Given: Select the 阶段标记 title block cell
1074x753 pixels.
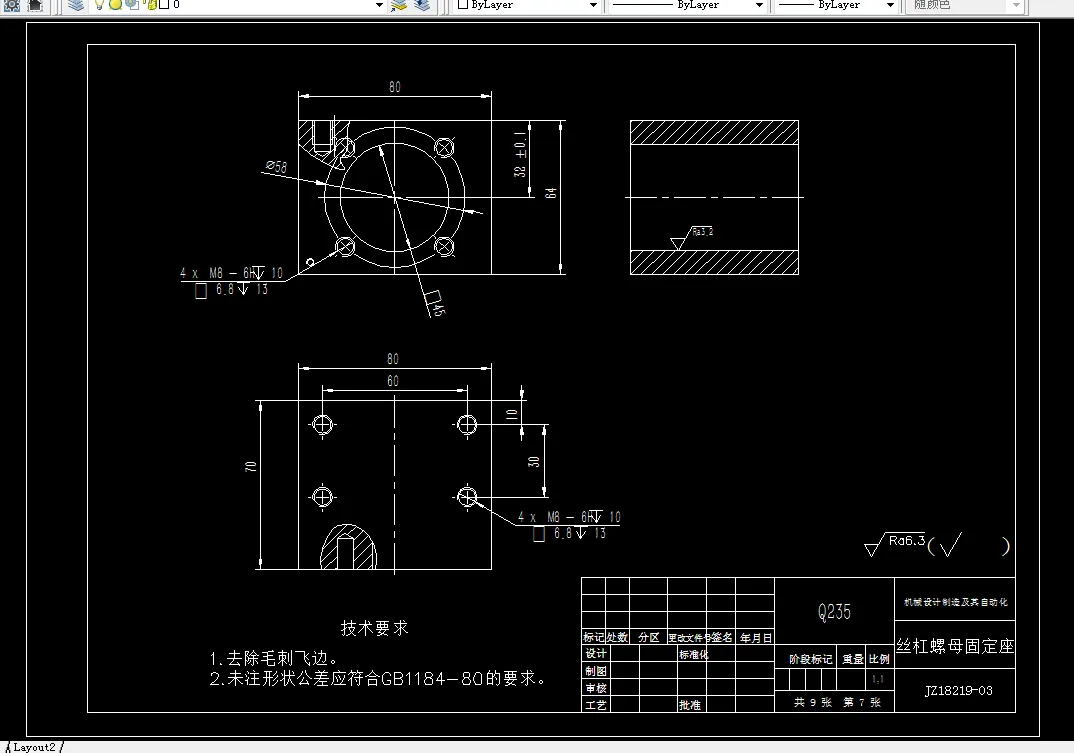Looking at the screenshot, I should 810,659.
